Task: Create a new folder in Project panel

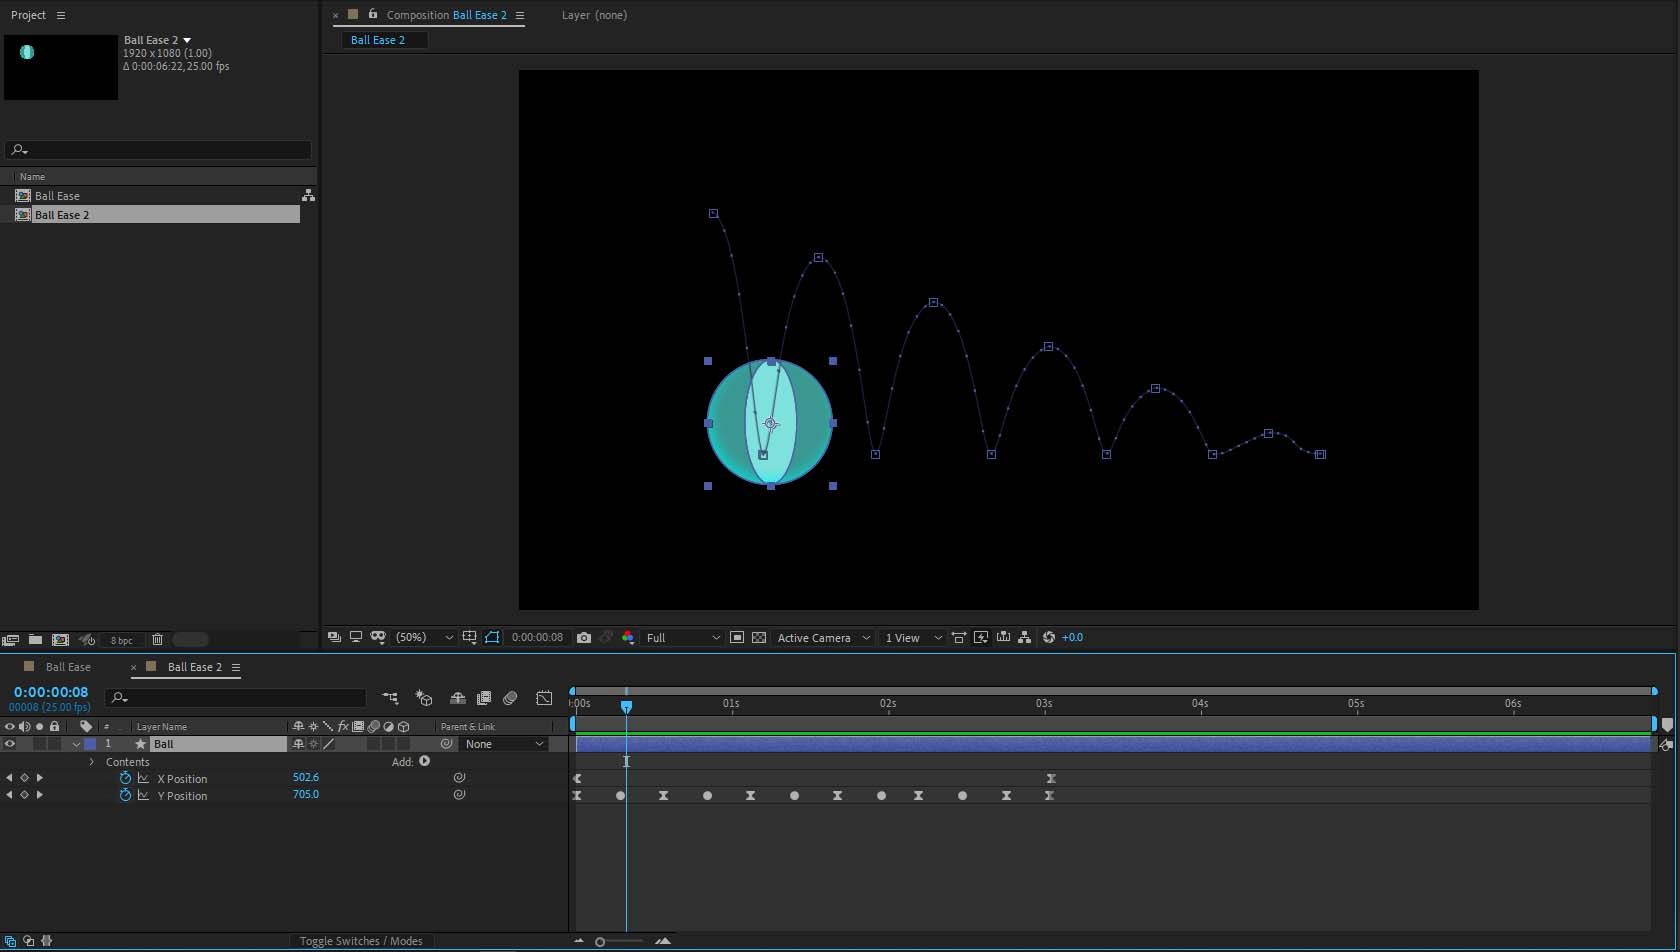Action: (x=35, y=640)
